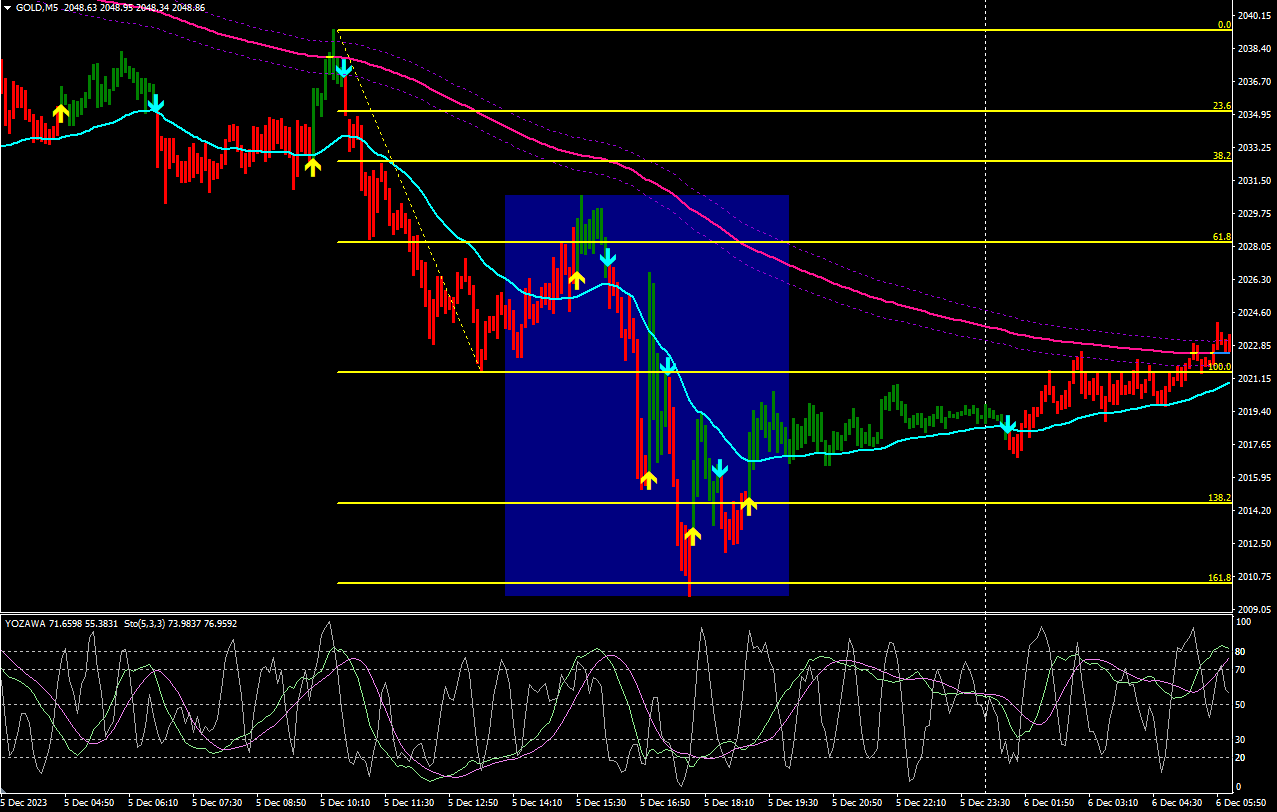Click the Fibonacci 61.8 level label

(1221, 237)
